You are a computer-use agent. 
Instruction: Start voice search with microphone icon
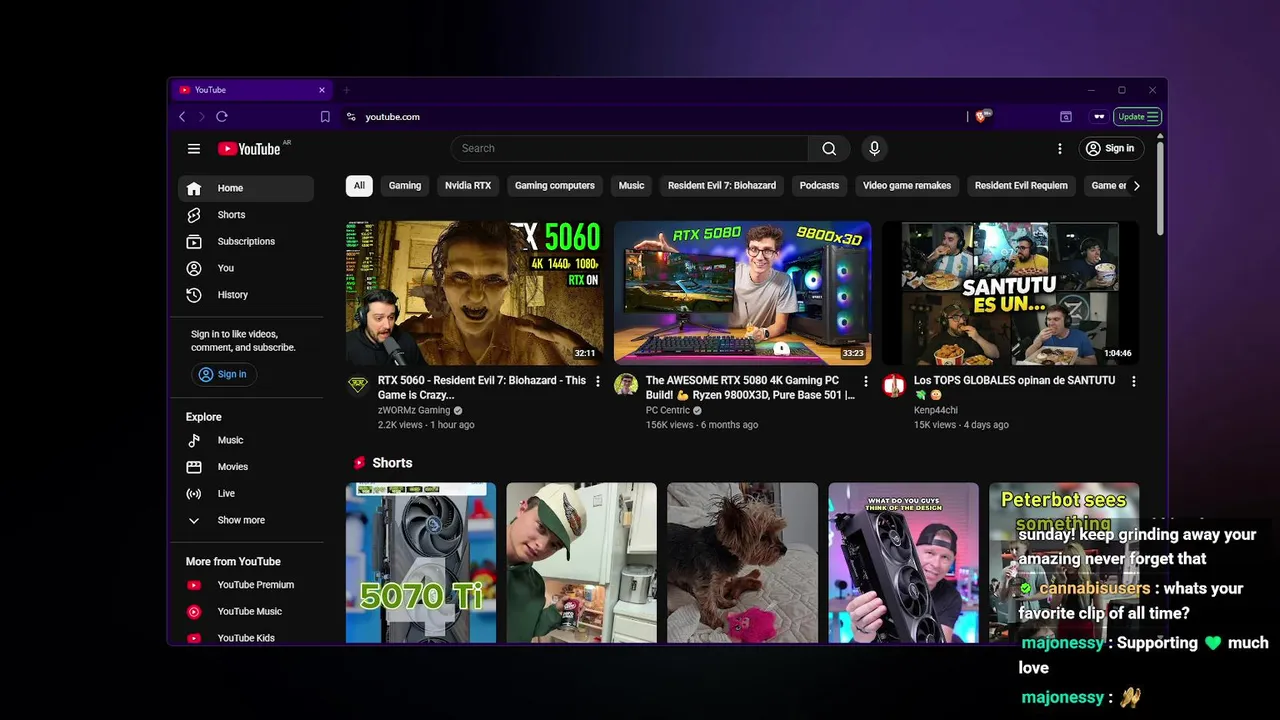[874, 148]
